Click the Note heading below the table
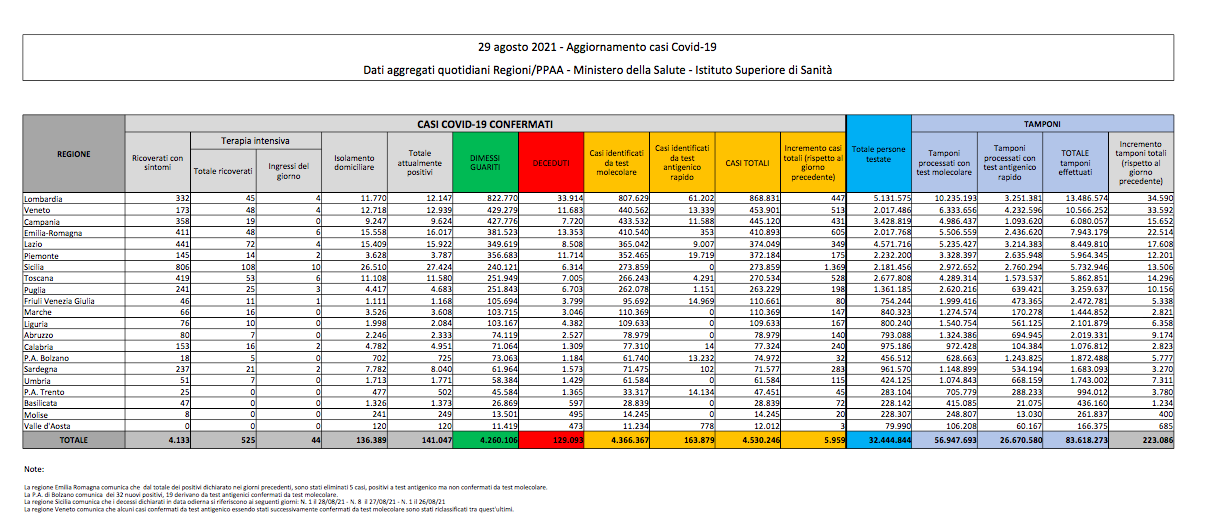 [34, 469]
